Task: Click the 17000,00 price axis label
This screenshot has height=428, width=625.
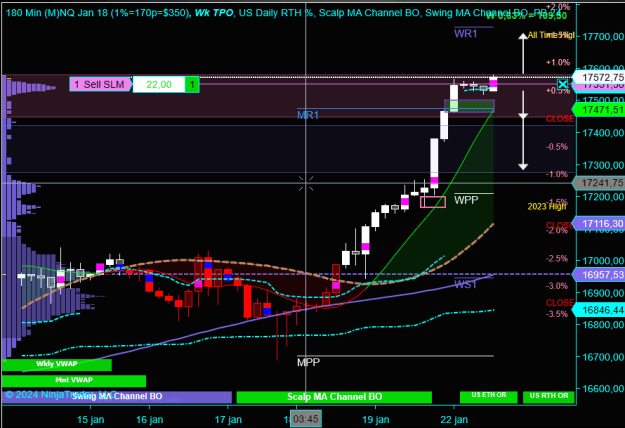Action: (603, 261)
